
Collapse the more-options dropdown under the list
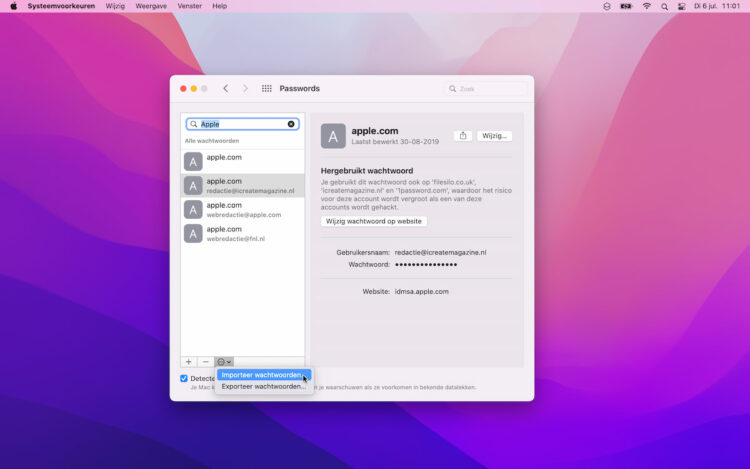[x=224, y=361]
